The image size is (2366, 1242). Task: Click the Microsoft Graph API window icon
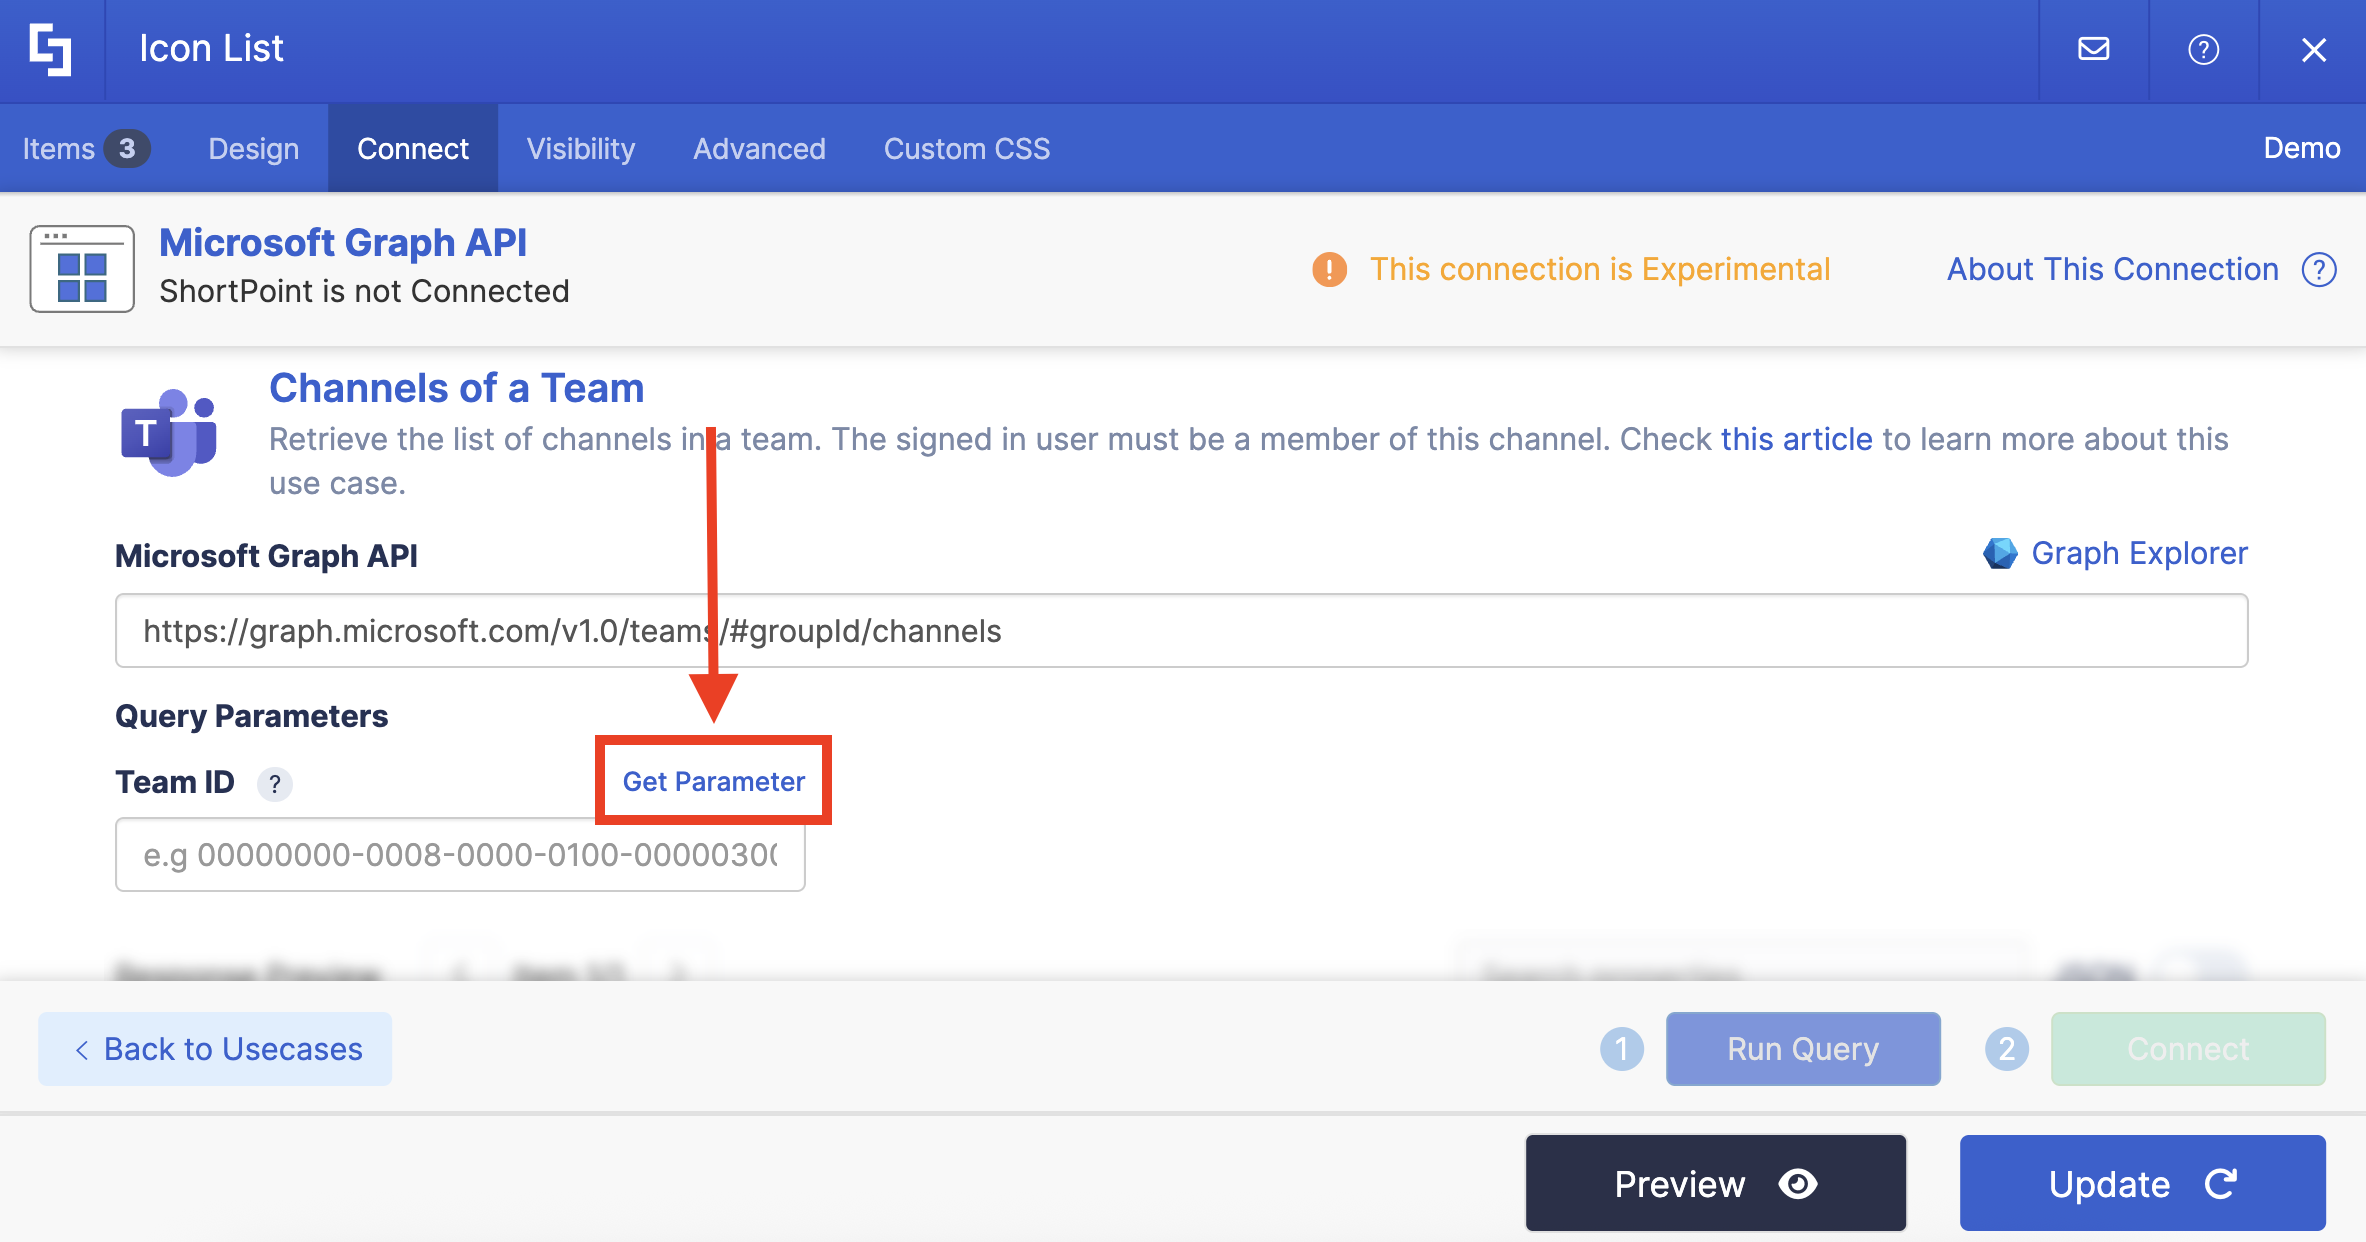point(82,269)
